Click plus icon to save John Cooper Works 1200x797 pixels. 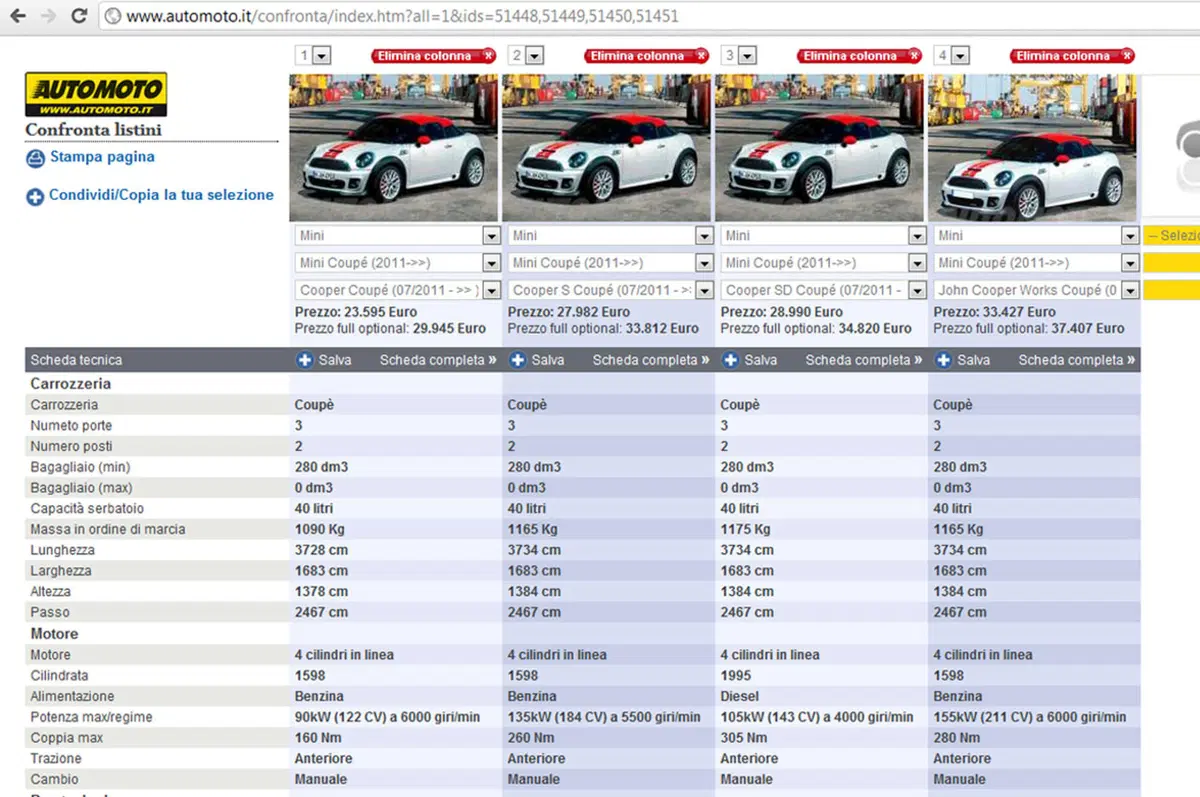944,360
